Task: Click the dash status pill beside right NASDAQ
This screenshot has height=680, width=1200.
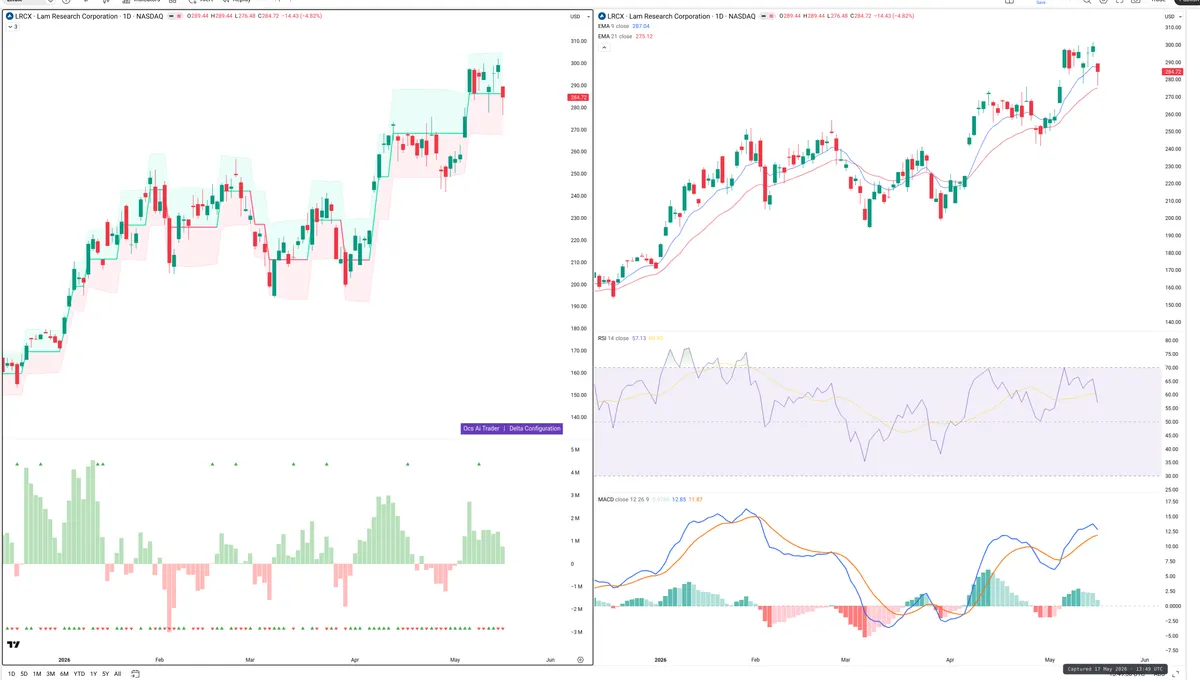Action: click(x=763, y=16)
